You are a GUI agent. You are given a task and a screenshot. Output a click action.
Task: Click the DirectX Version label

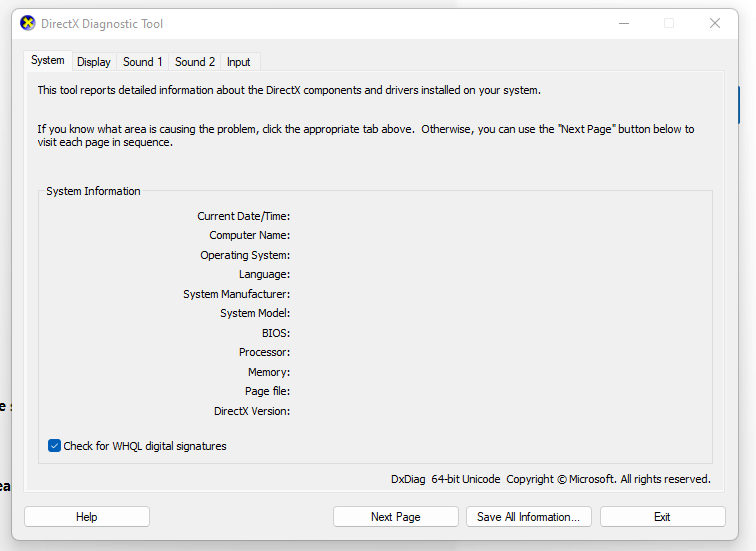[252, 411]
